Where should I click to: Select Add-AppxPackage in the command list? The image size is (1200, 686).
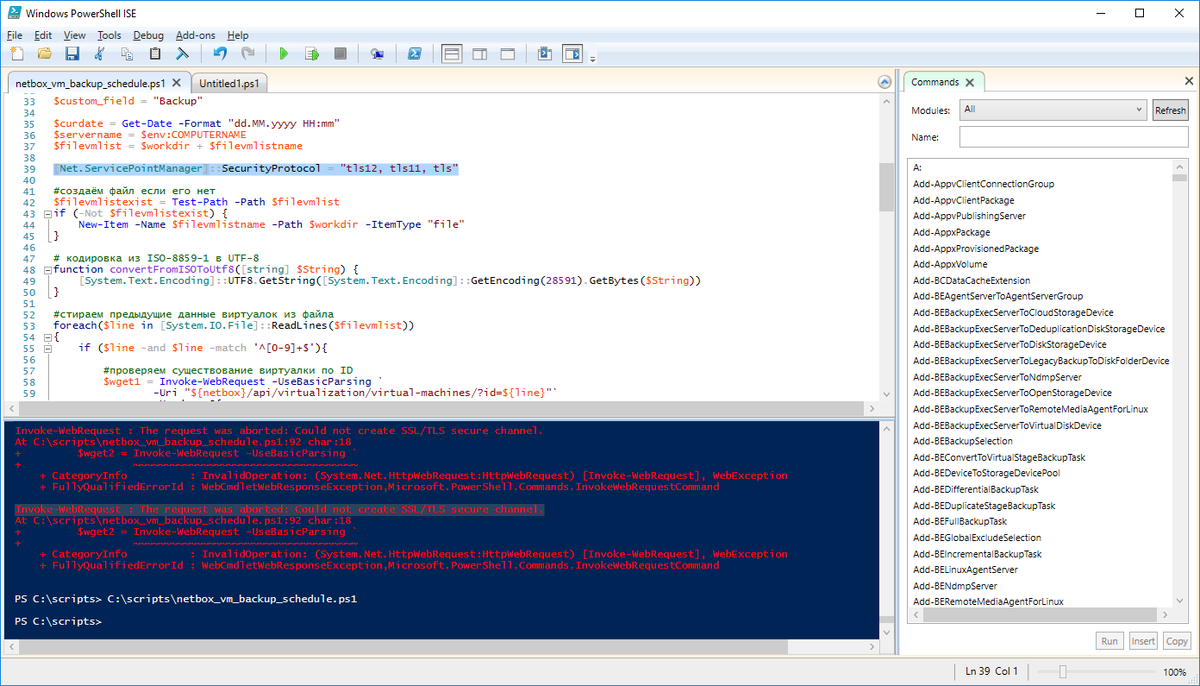pyautogui.click(x=951, y=232)
